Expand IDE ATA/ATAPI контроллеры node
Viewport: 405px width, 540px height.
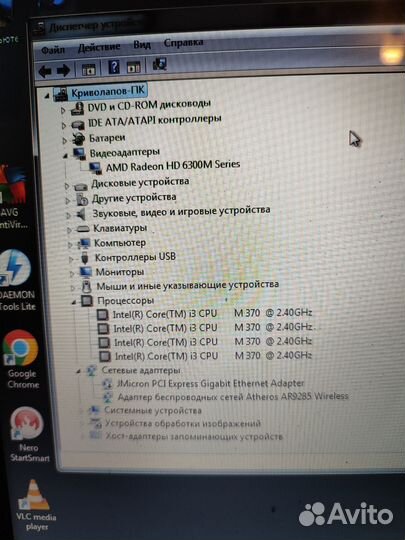click(64, 126)
